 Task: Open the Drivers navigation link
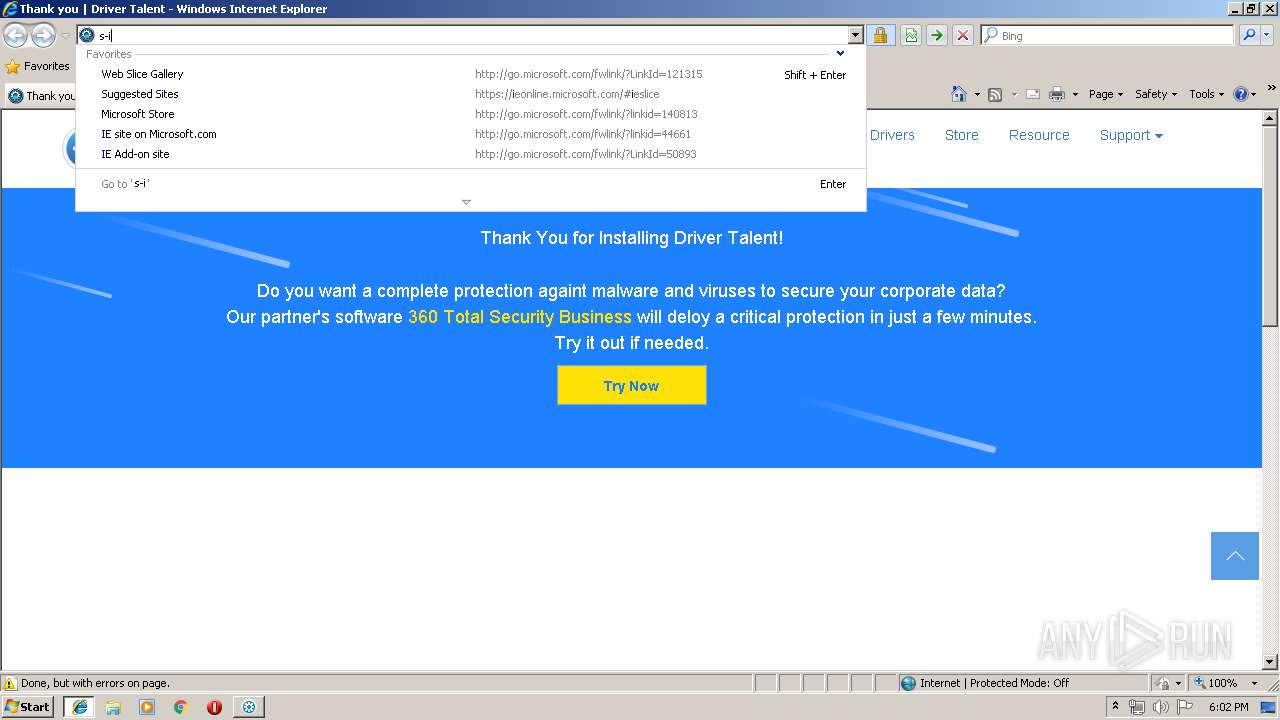point(892,135)
